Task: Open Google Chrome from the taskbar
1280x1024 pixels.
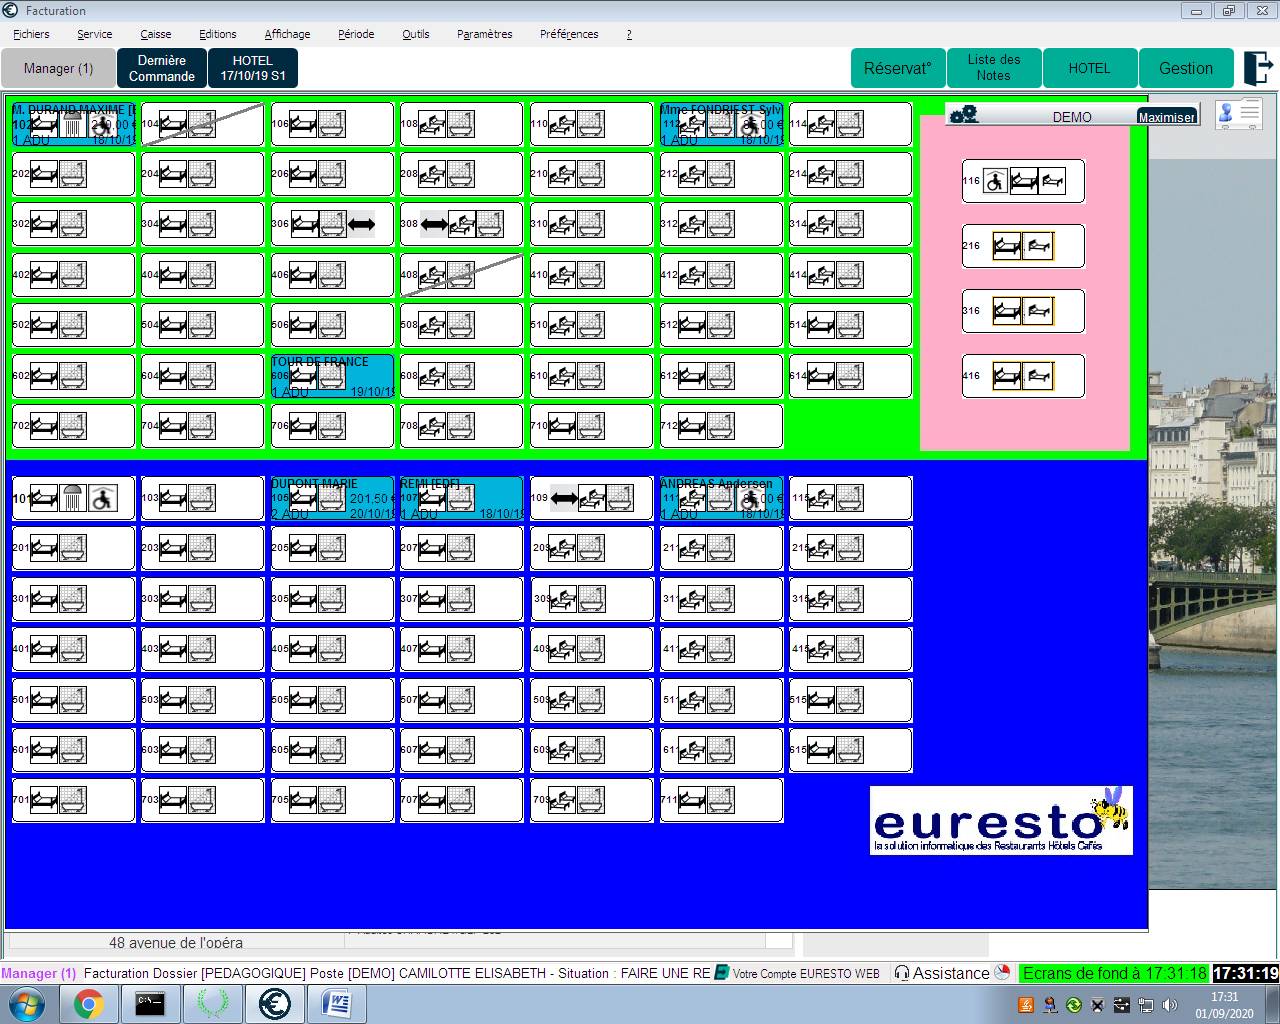Action: 88,1004
